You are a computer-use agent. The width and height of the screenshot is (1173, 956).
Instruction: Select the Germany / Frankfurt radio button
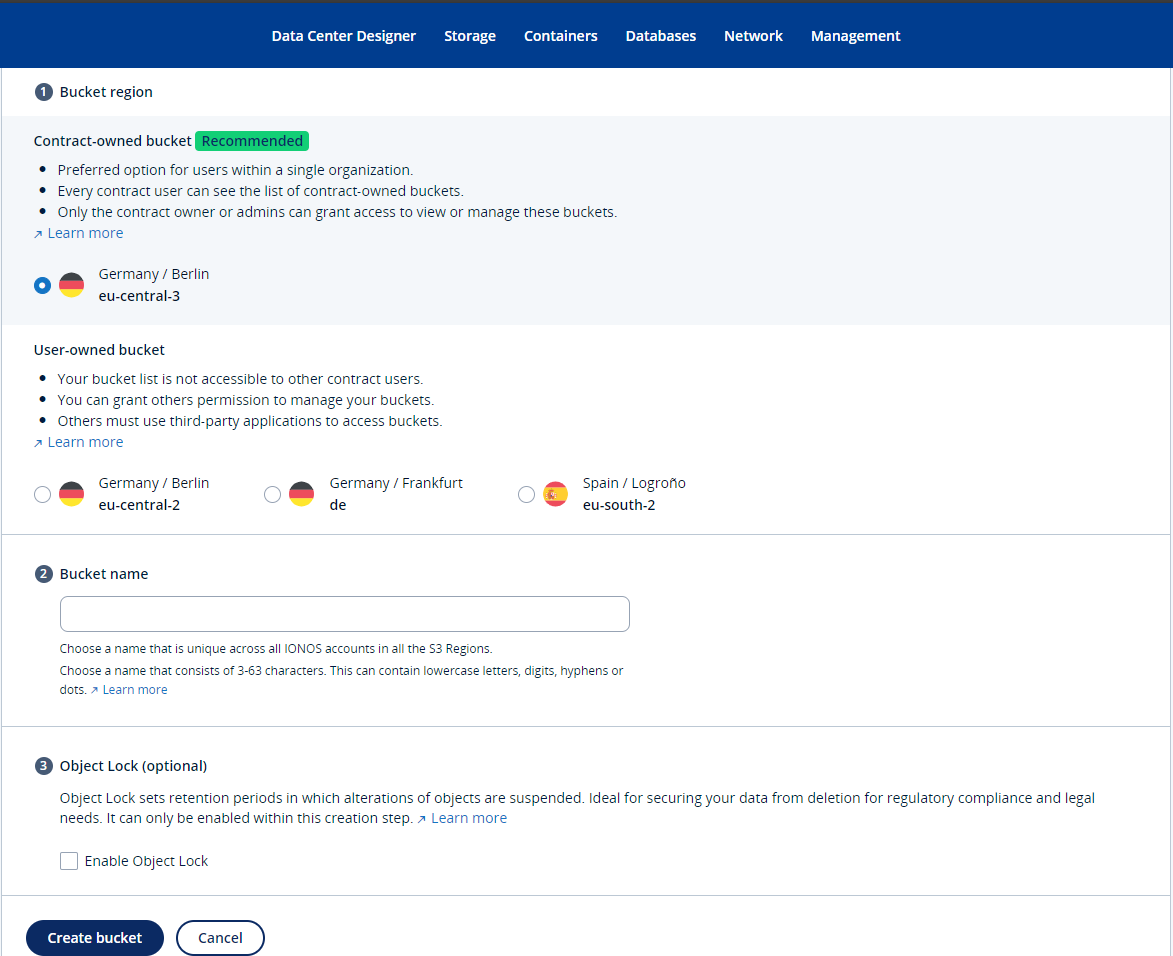(272, 493)
